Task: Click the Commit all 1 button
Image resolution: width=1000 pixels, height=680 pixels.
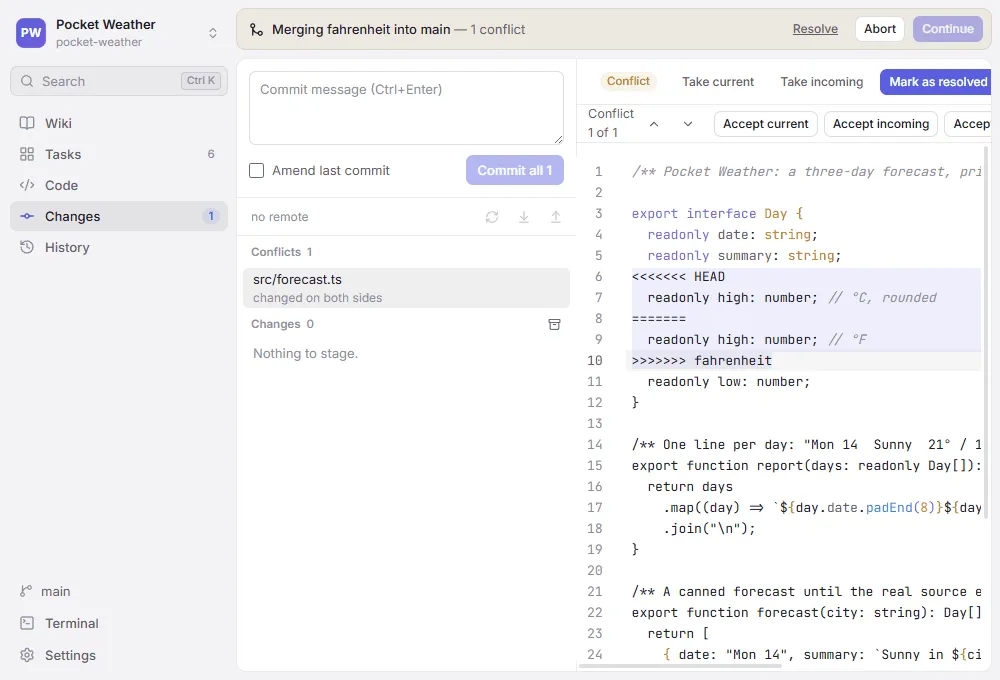Action: tap(515, 170)
